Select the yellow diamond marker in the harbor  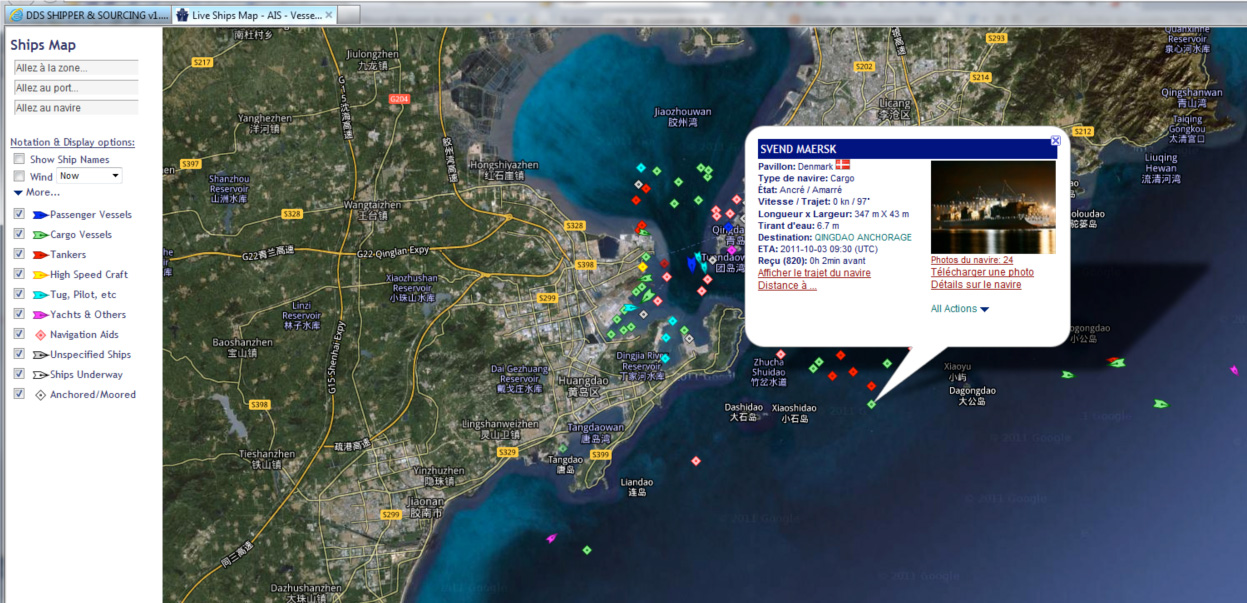(642, 267)
